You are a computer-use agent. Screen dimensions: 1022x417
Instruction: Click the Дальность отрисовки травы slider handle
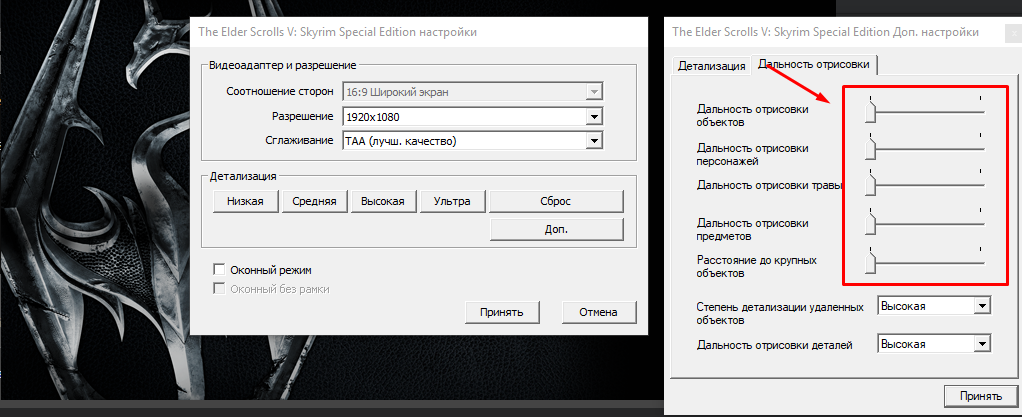(870, 186)
